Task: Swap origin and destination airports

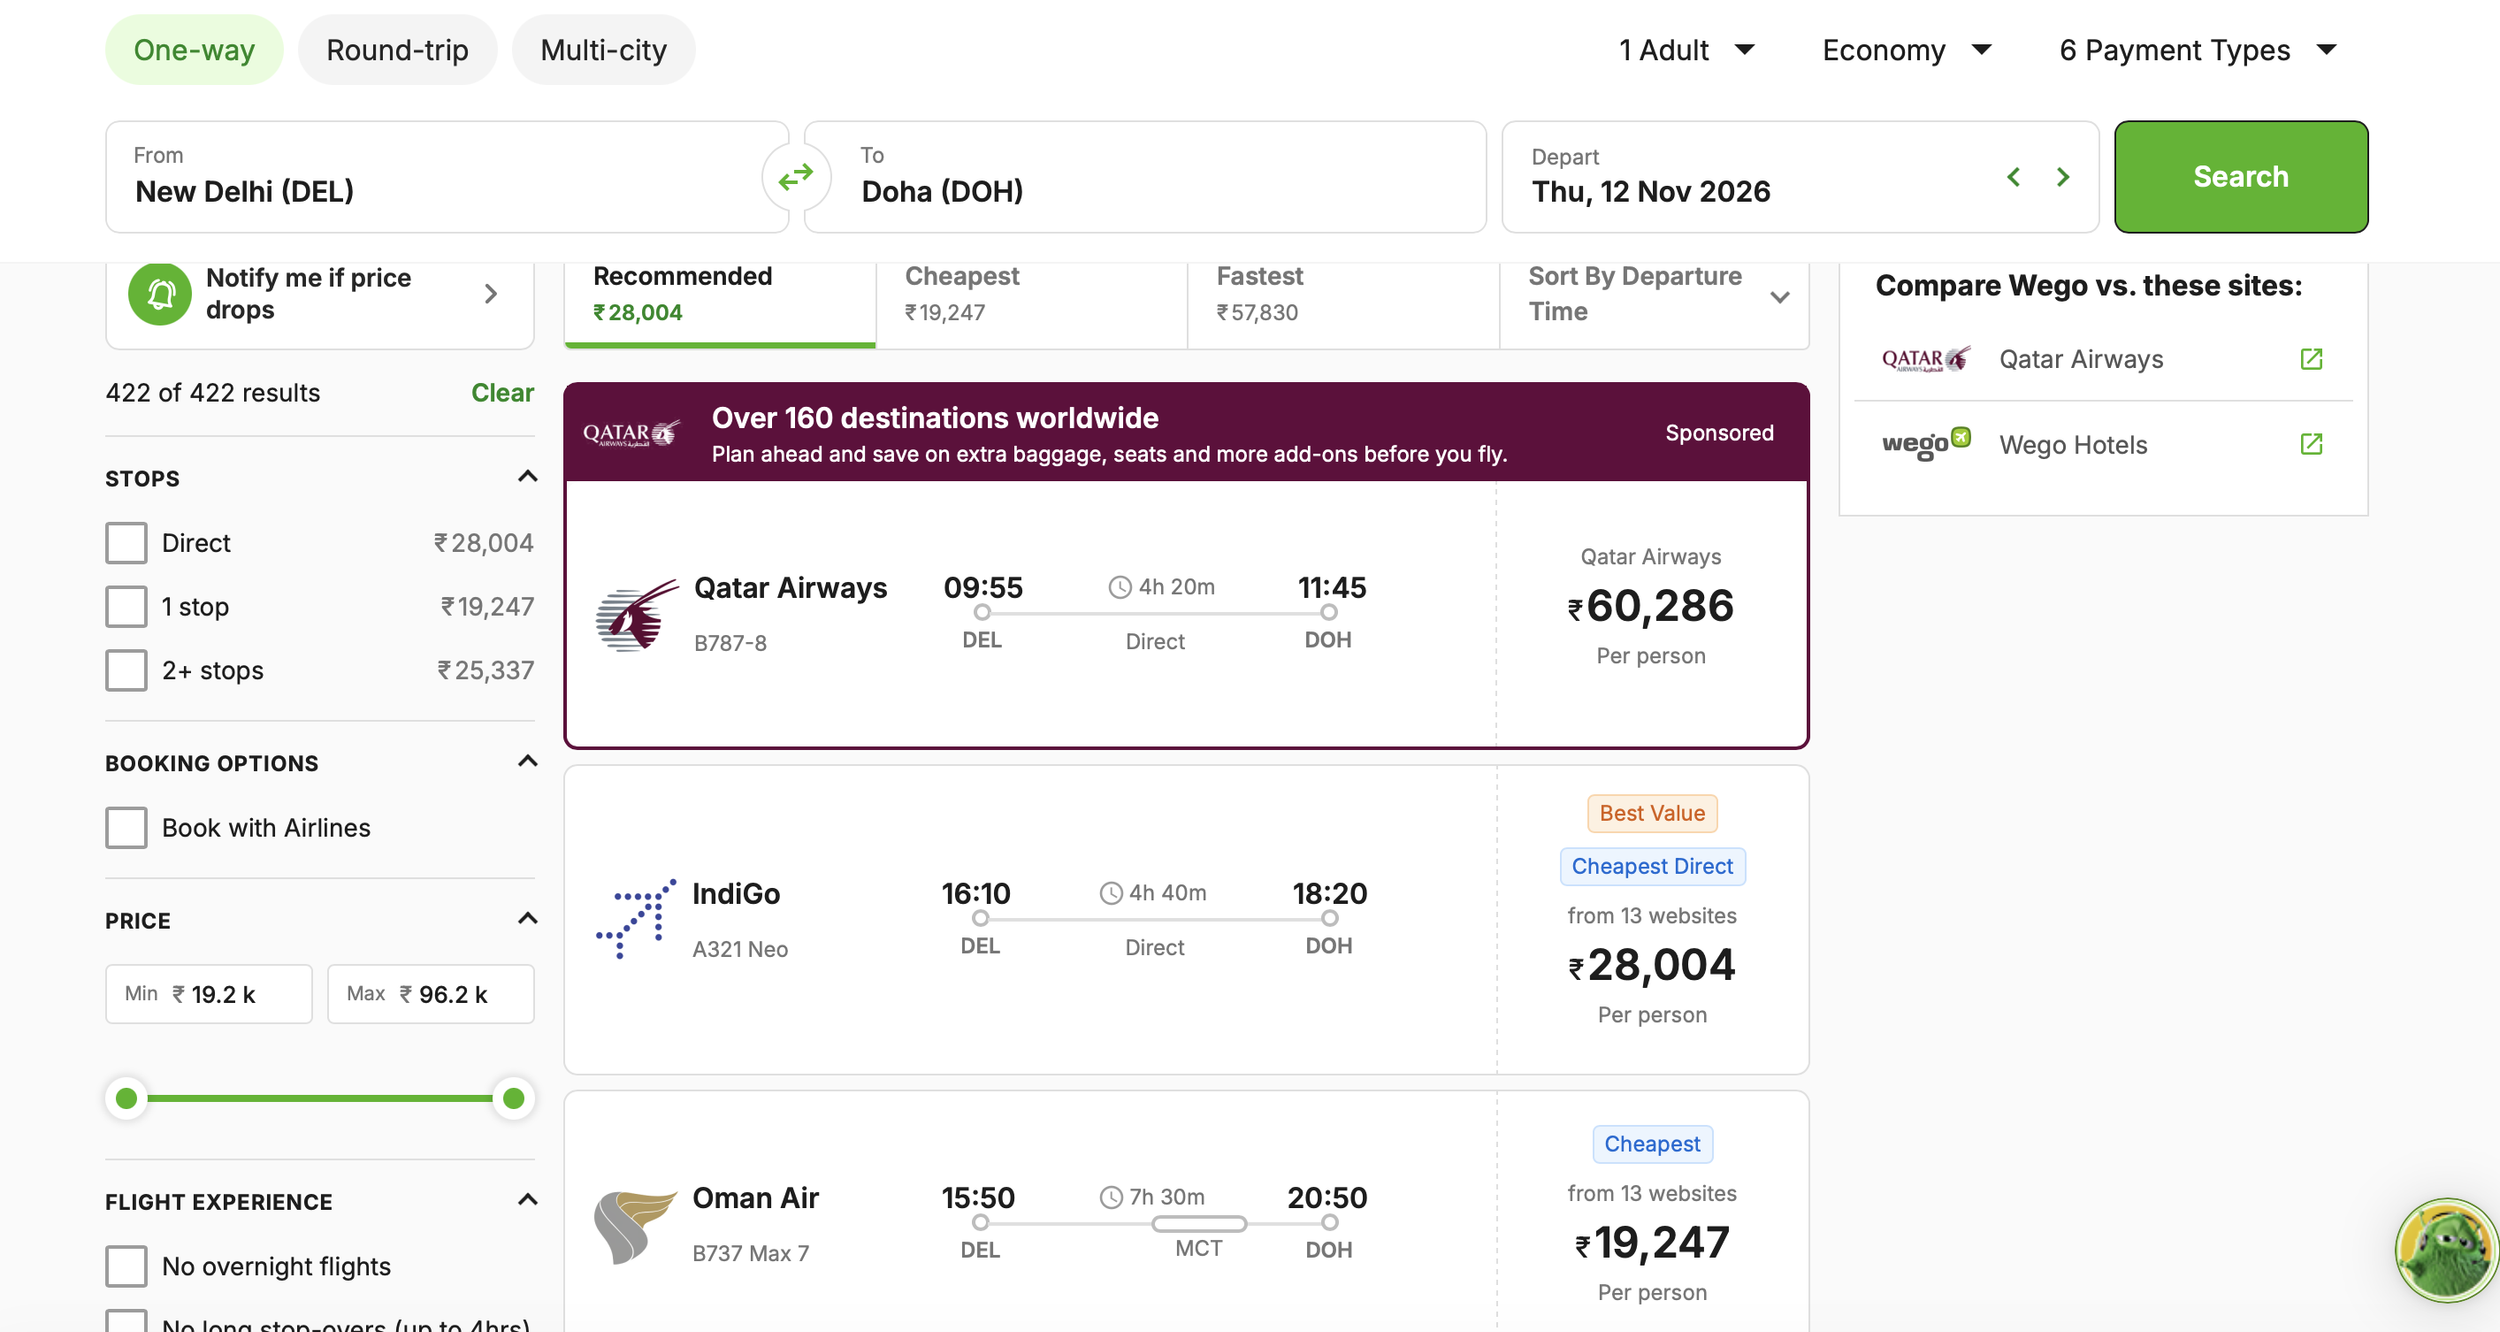Action: point(796,178)
